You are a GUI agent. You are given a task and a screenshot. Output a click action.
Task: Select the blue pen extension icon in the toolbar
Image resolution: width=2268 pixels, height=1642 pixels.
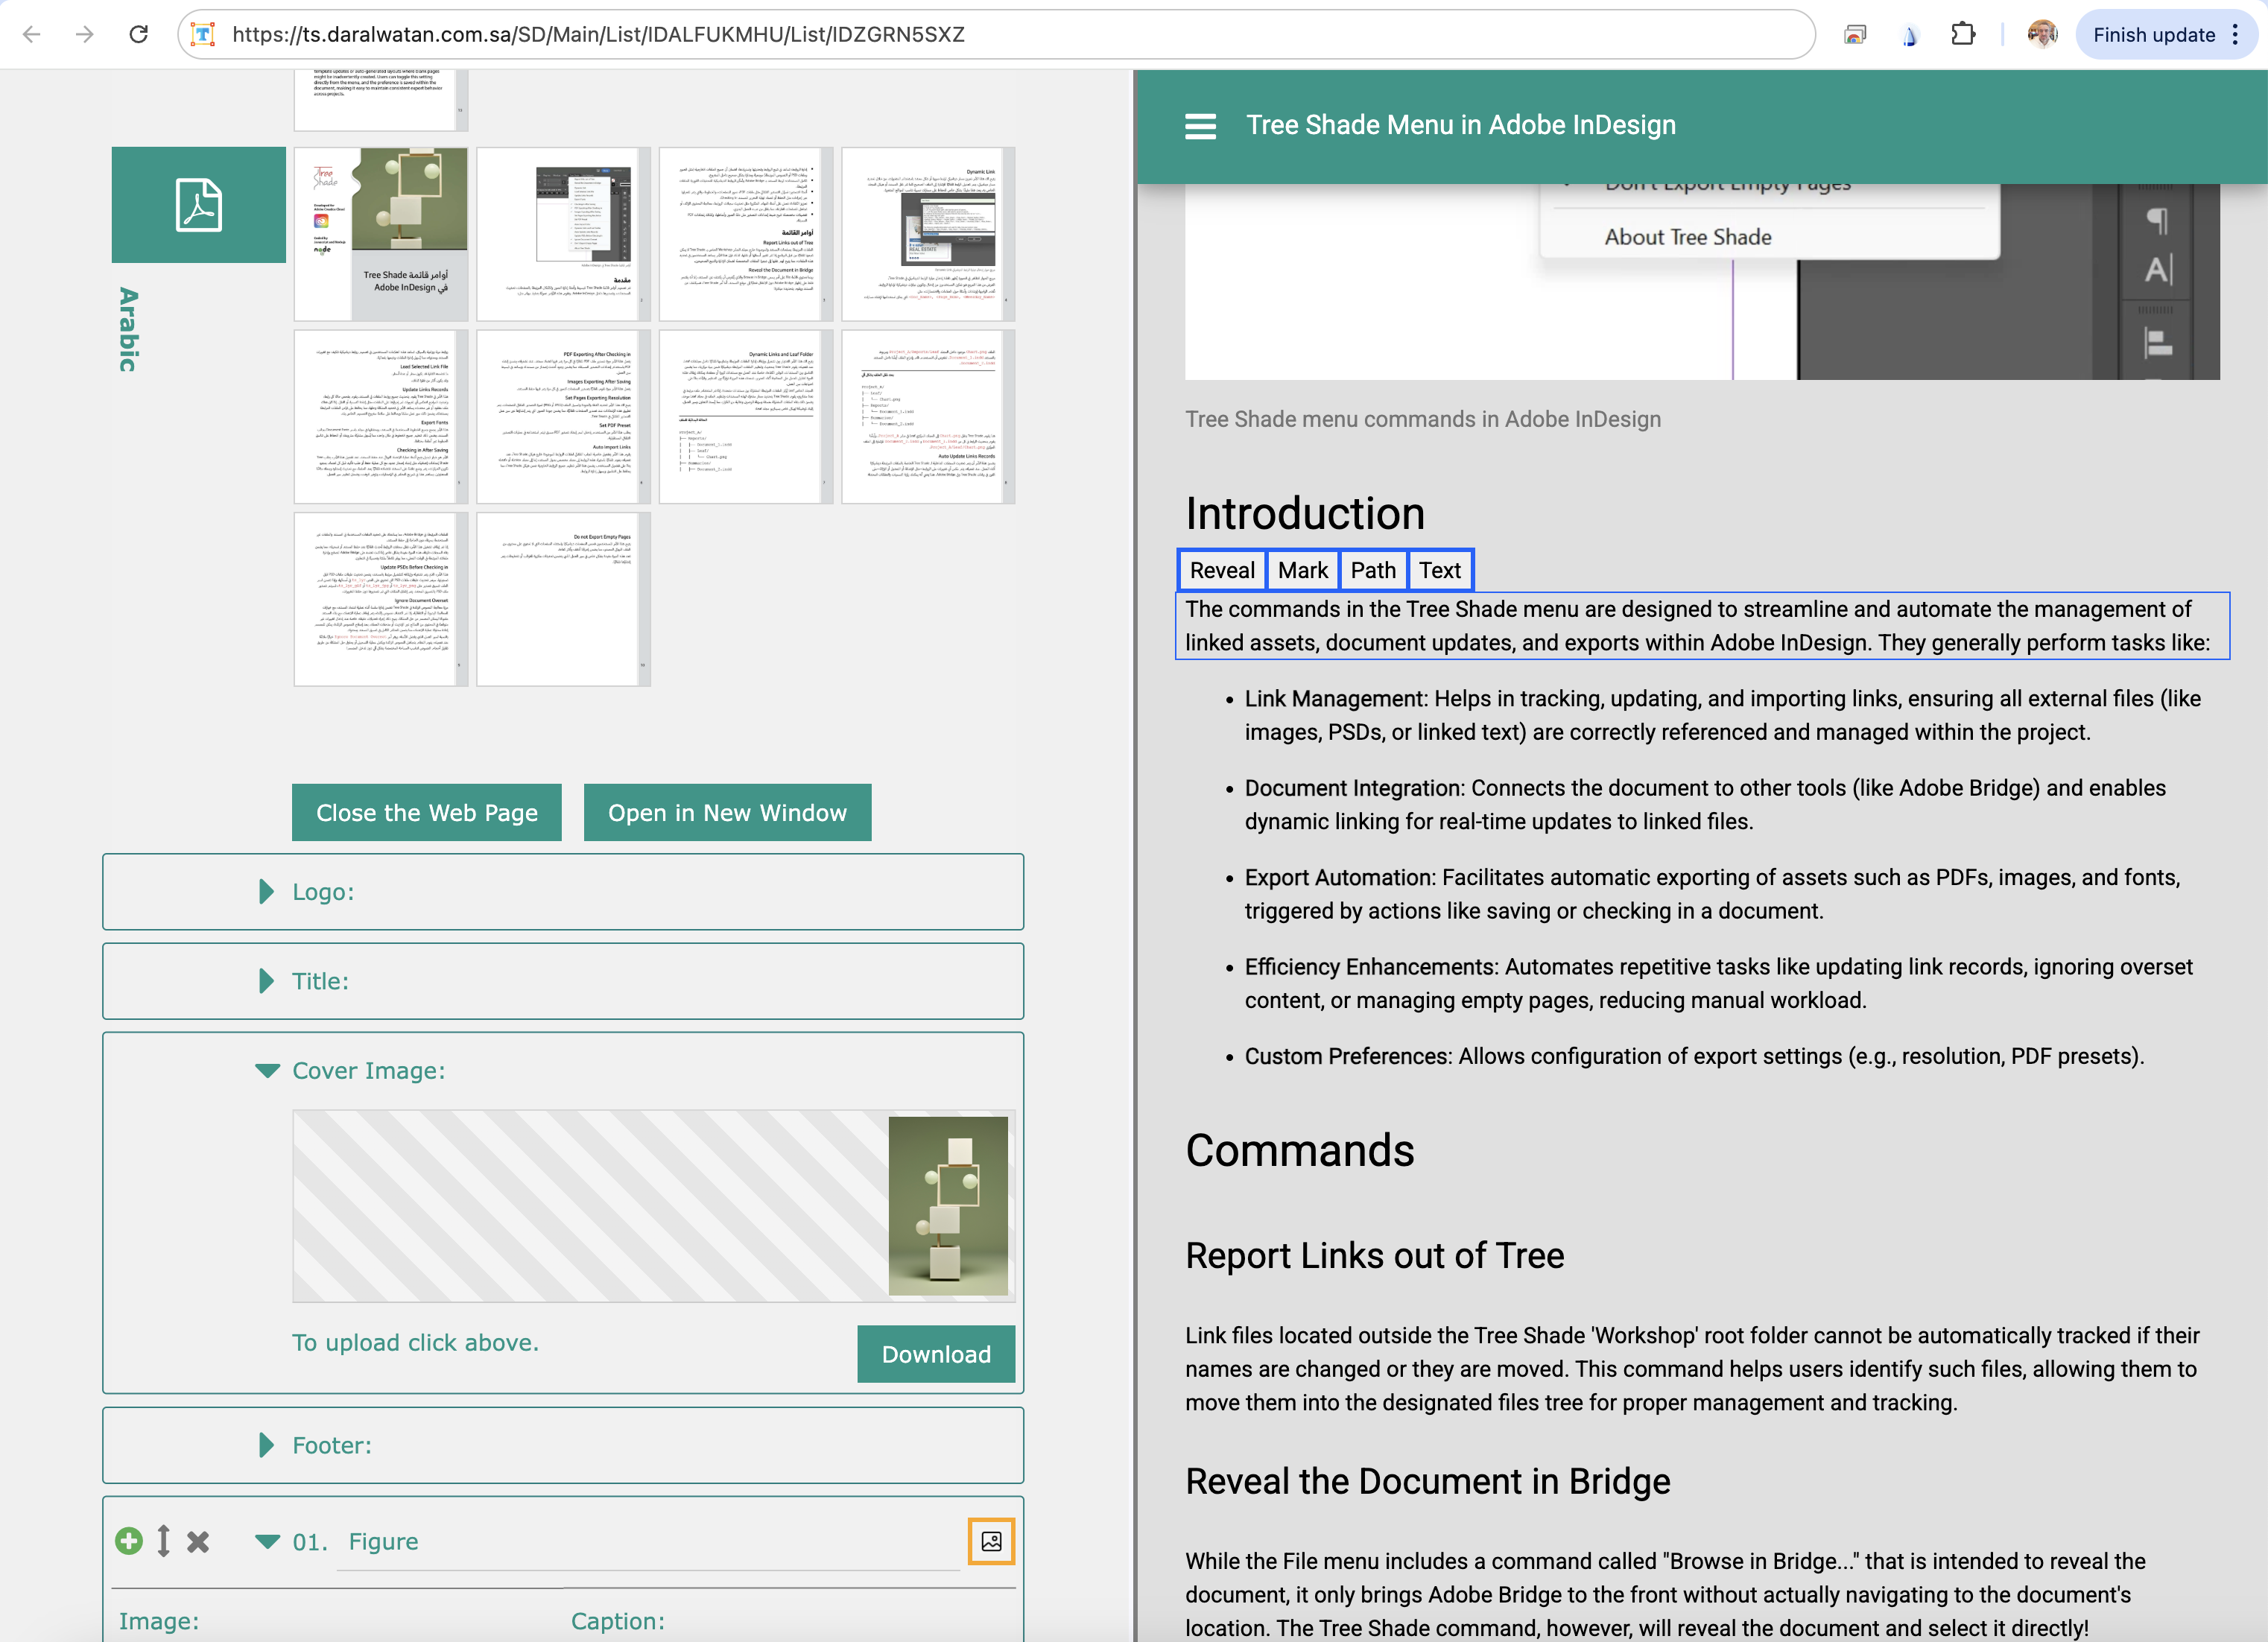click(1909, 34)
